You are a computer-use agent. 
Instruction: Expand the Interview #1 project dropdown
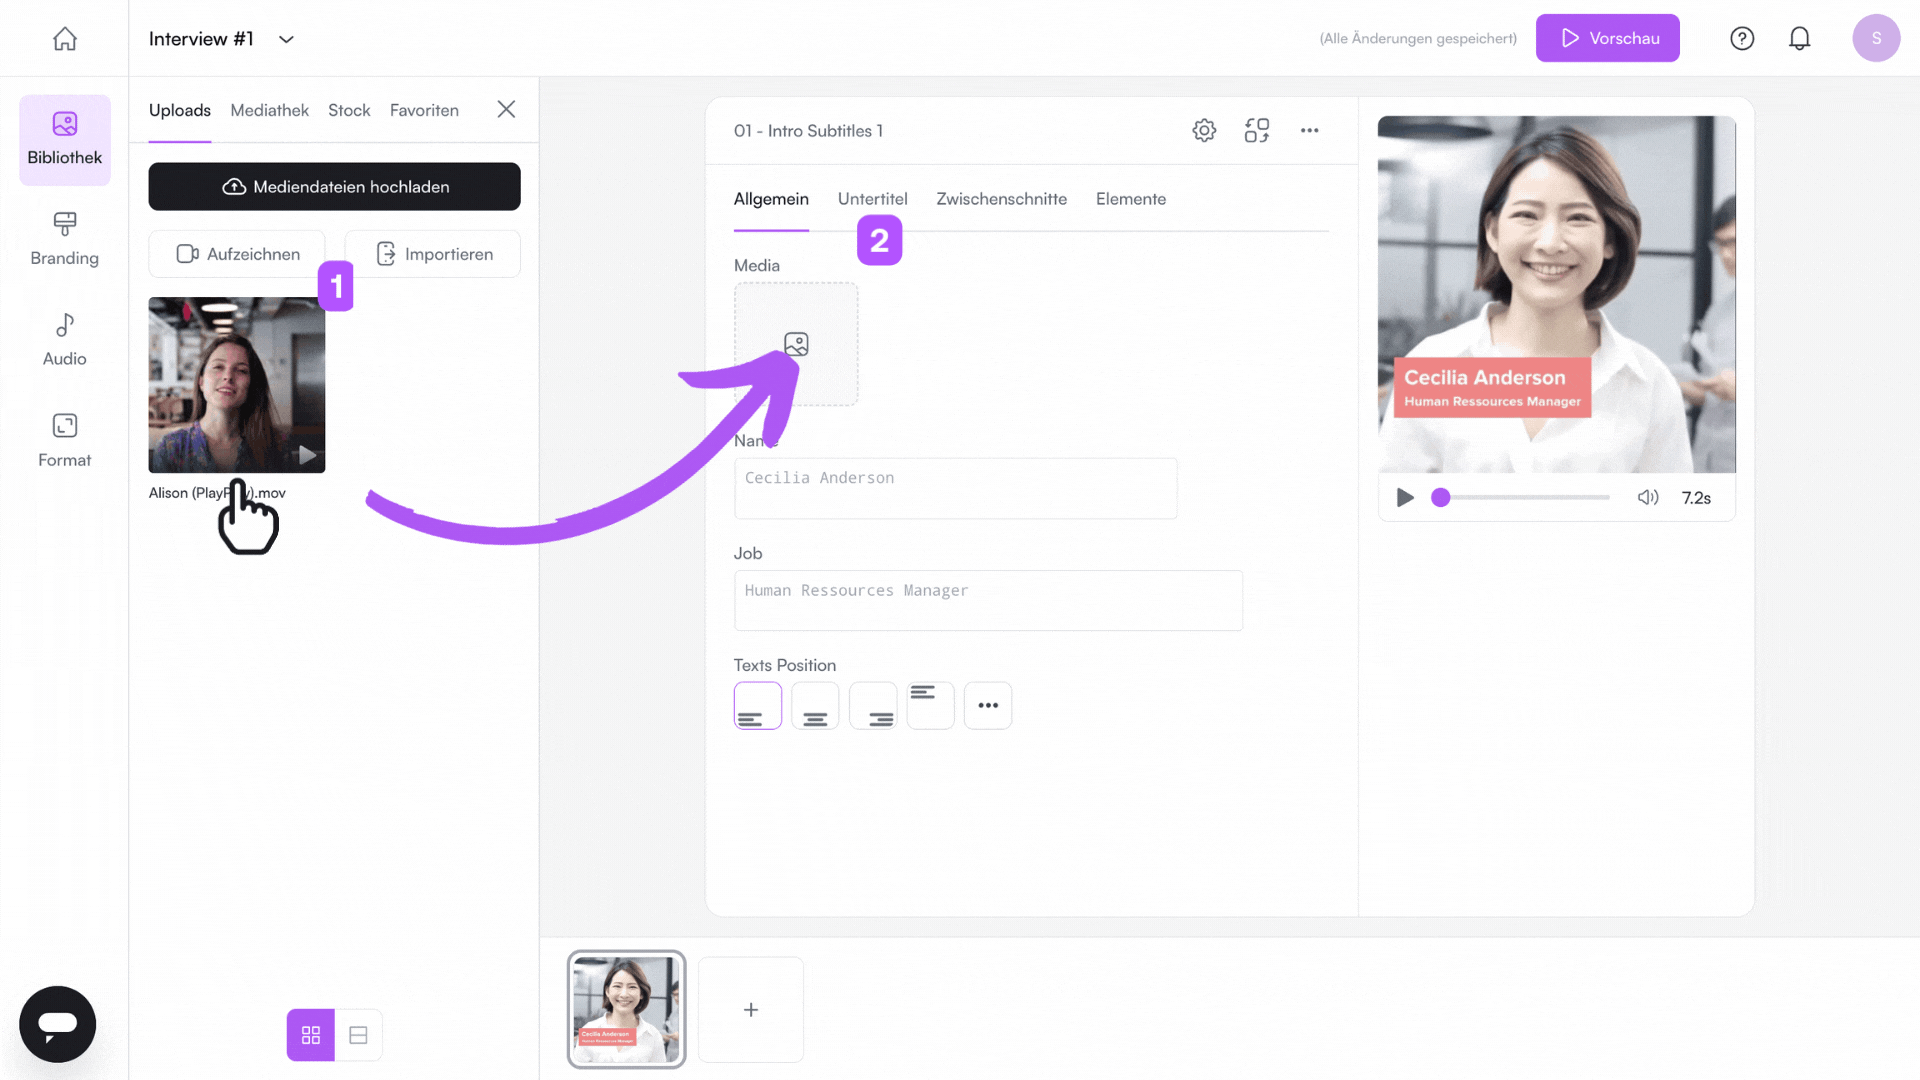coord(286,39)
